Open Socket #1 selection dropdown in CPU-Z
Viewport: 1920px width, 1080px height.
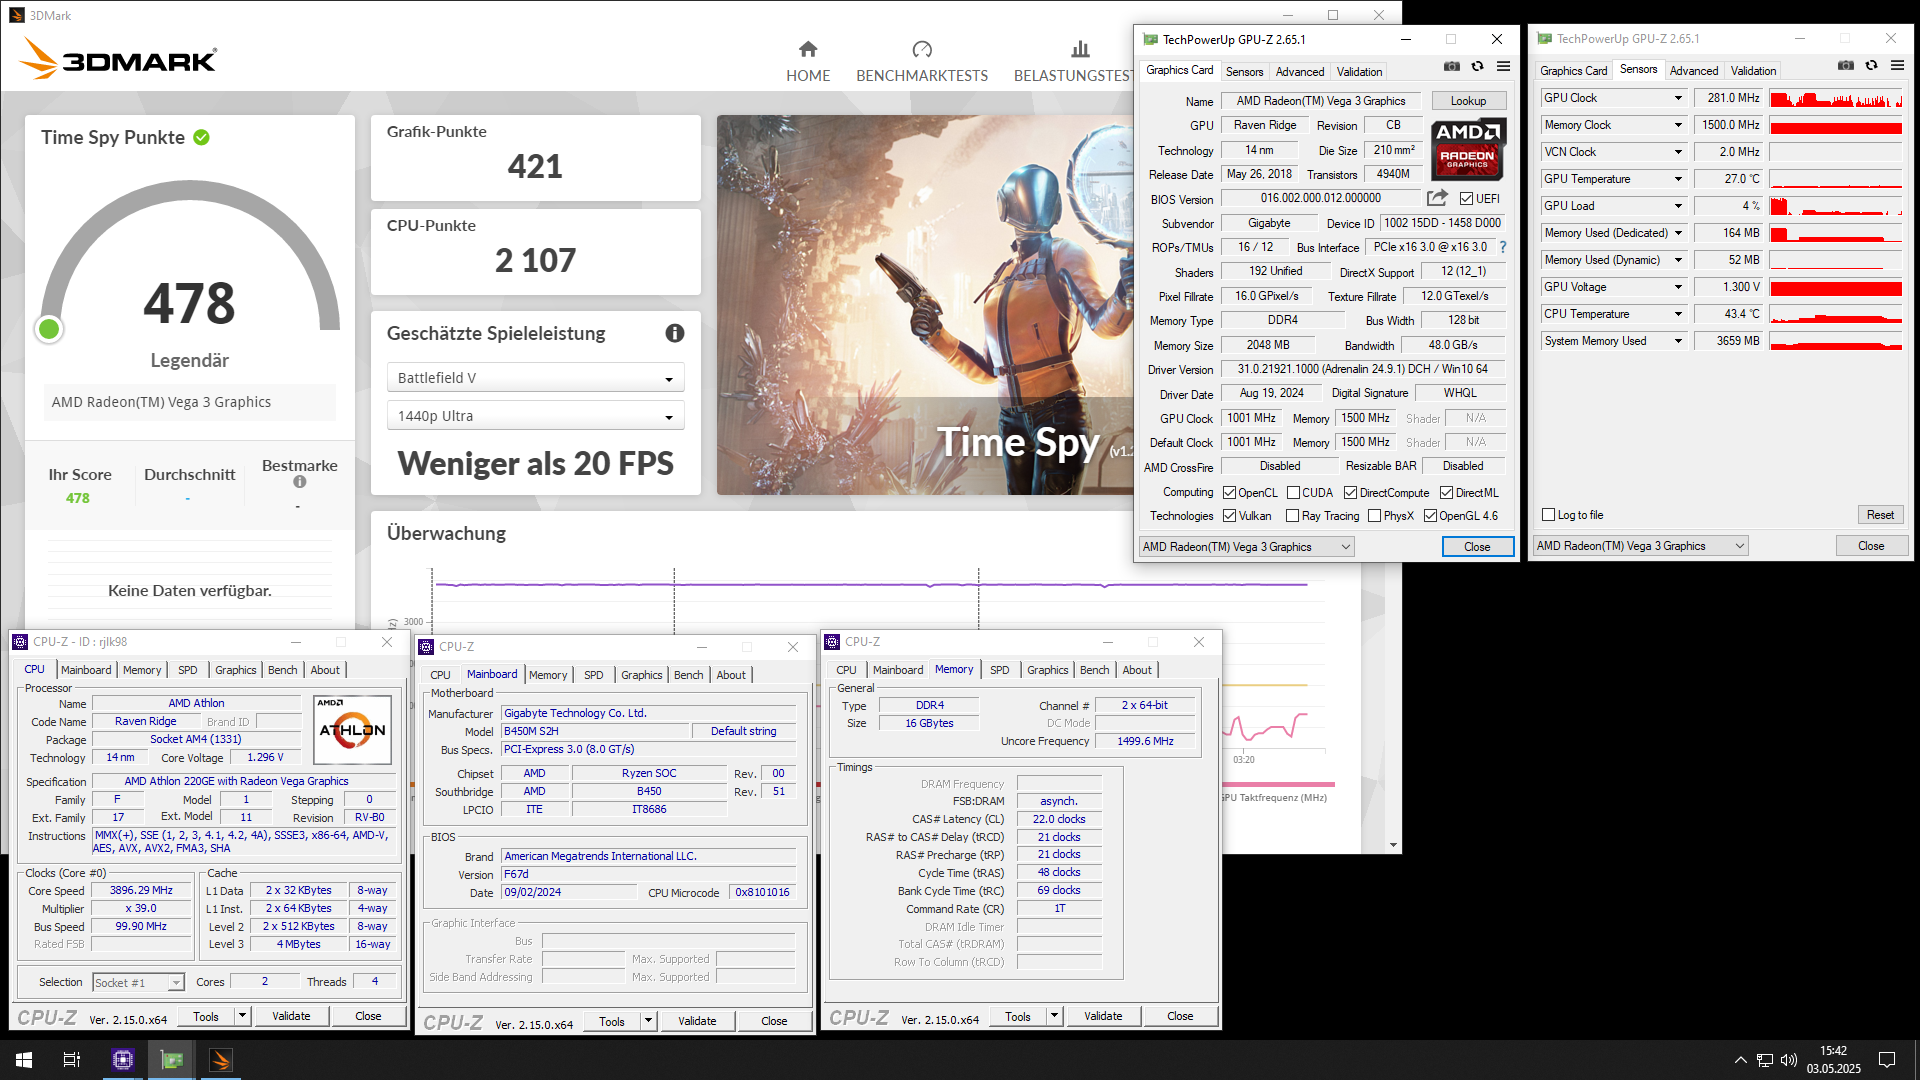pos(139,983)
